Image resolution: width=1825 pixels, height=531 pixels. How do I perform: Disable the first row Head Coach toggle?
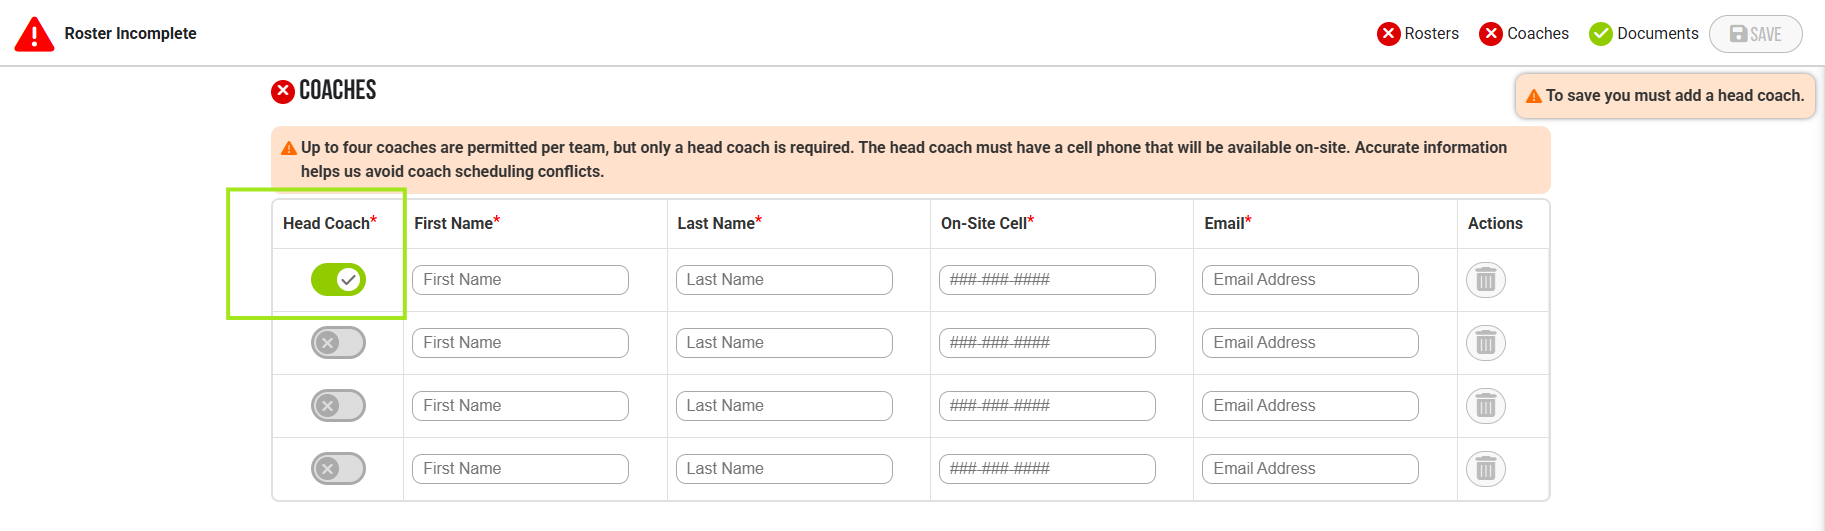pos(338,280)
